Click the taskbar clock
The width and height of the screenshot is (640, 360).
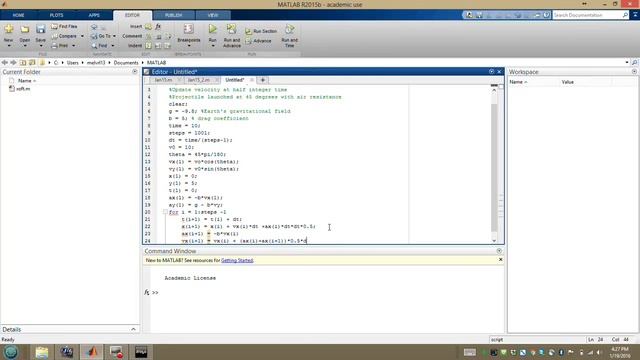[620, 352]
